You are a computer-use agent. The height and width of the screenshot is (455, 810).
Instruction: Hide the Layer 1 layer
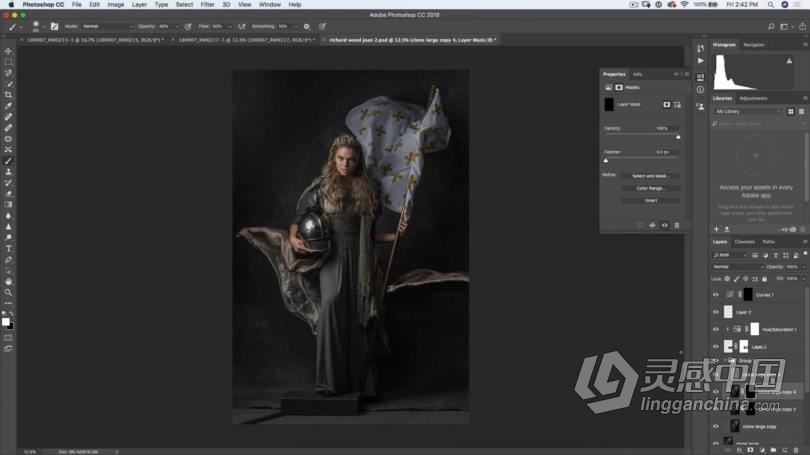click(716, 347)
